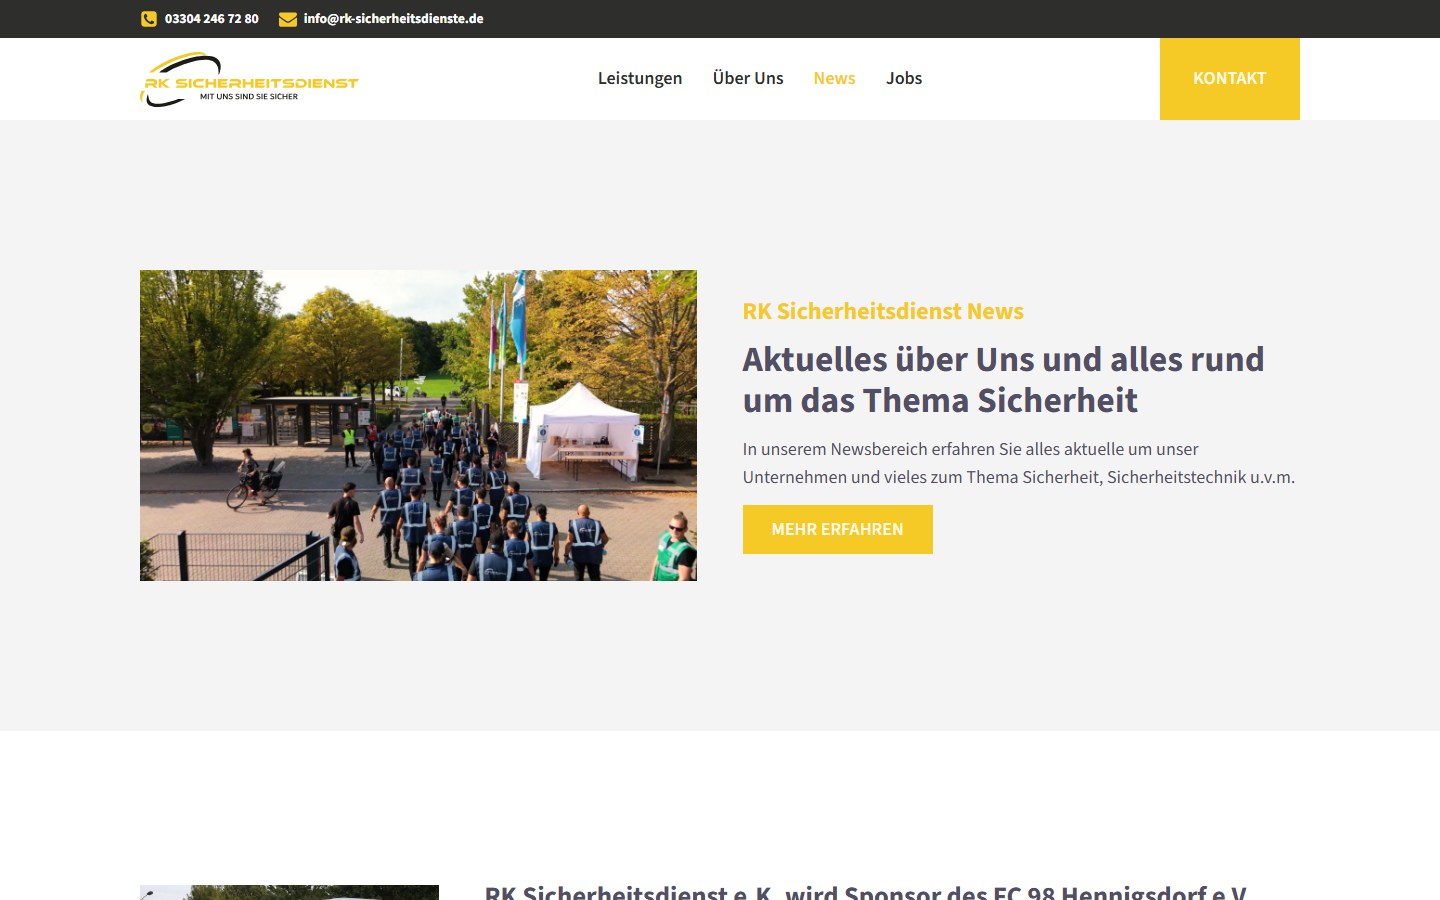1440x900 pixels.
Task: Click the 'In unserem Newsbereich' paragraph
Action: click(x=1018, y=463)
